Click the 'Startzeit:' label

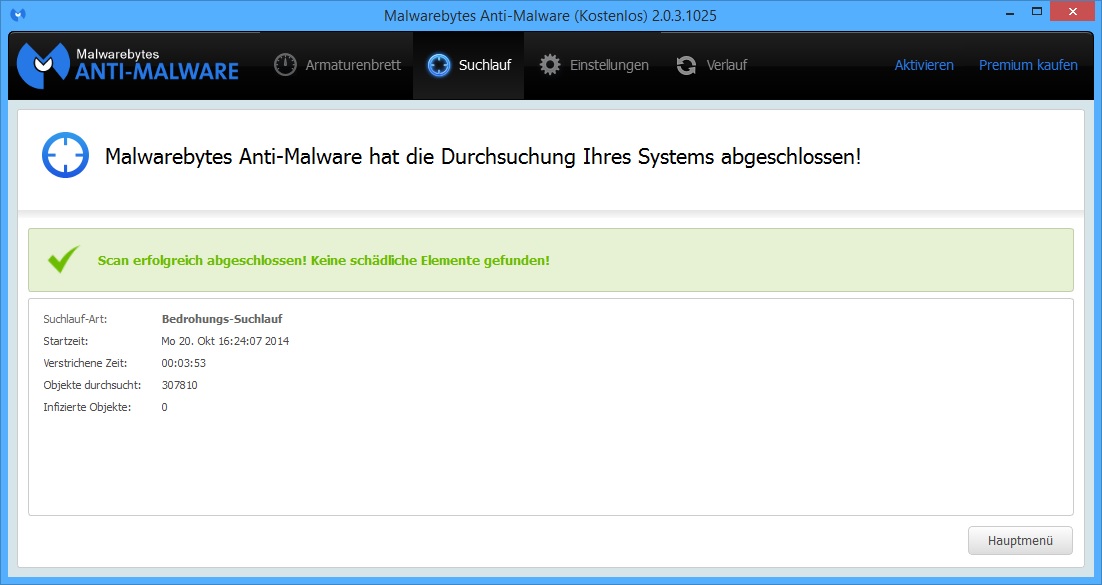click(65, 341)
